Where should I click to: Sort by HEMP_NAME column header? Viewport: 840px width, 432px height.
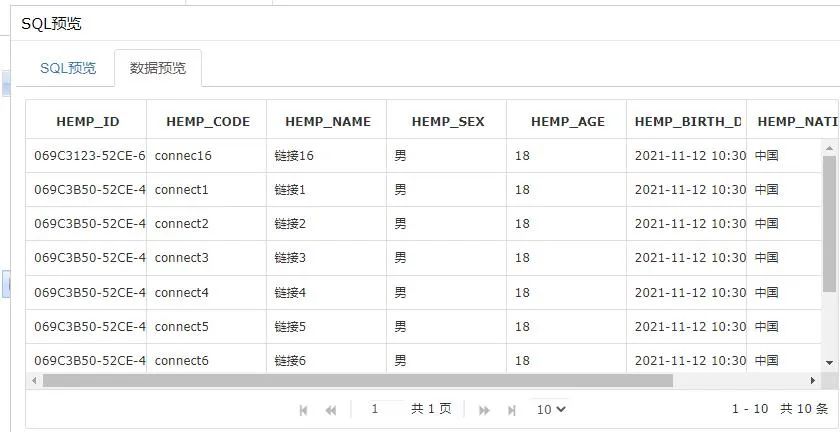pos(327,122)
